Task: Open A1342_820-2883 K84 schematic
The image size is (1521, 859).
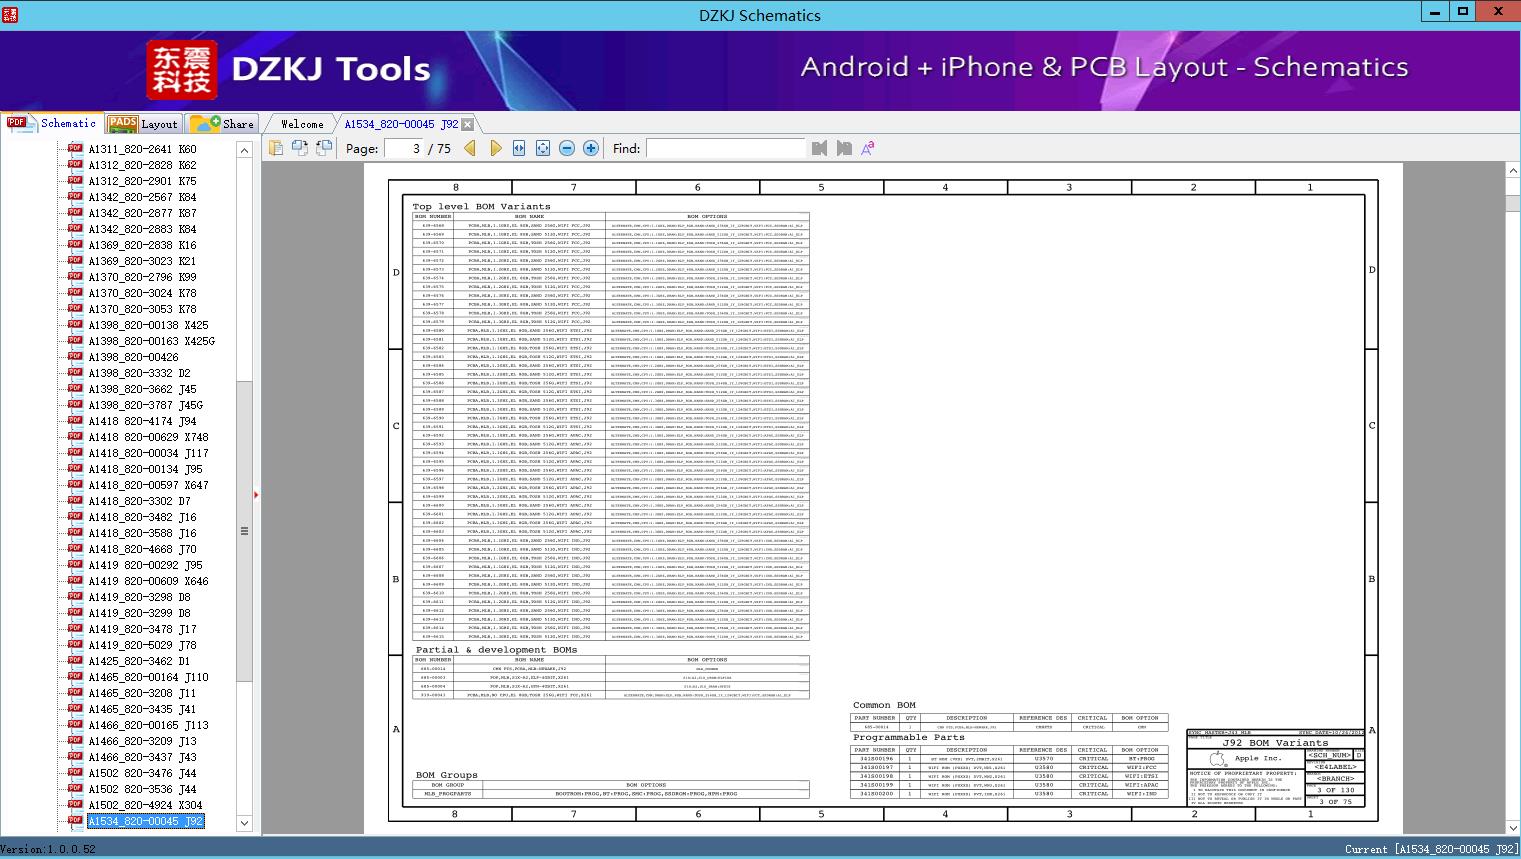Action: click(142, 229)
